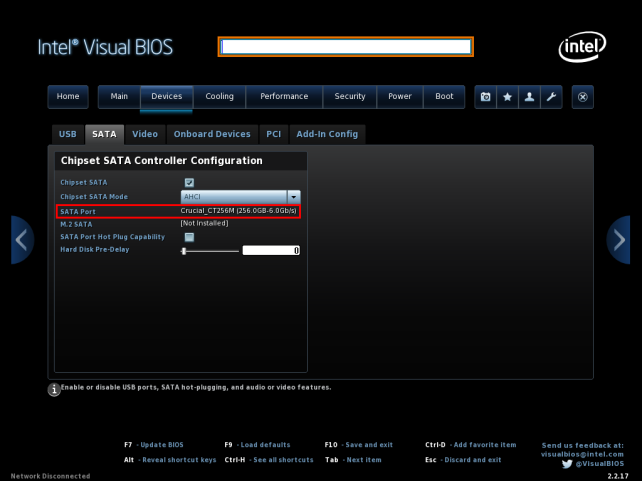Select the Crucial_CT256M SATA Port value
Viewport: 642px width, 481px height.
coord(239,211)
